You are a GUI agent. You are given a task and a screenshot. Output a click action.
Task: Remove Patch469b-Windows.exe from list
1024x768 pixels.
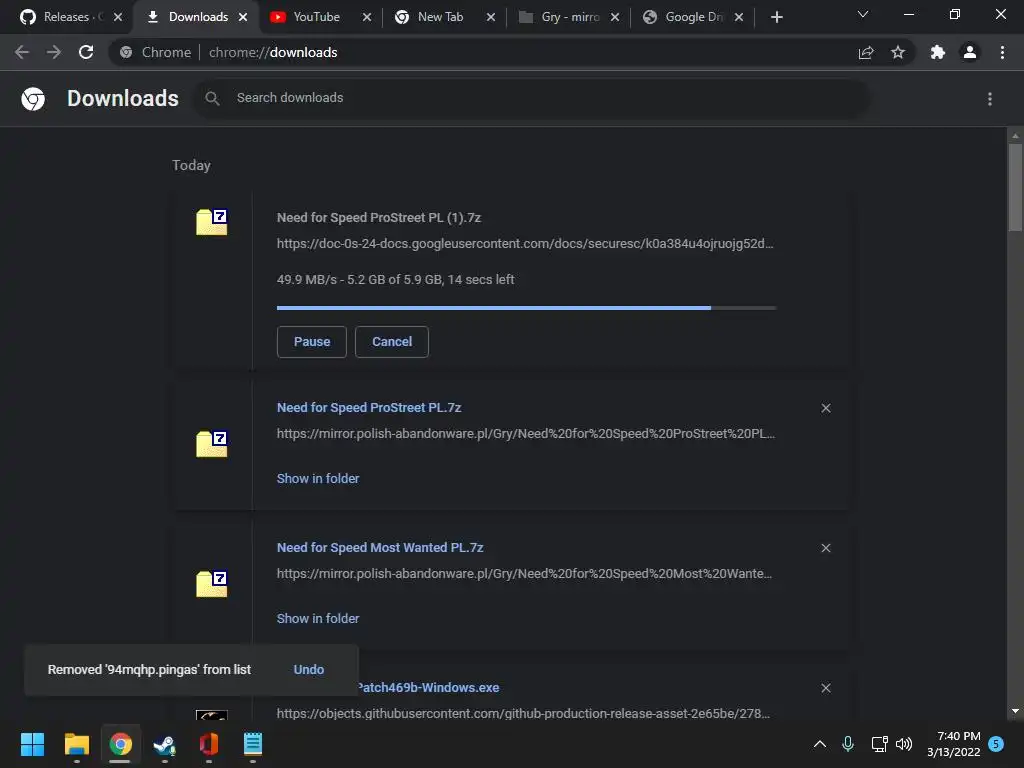click(x=826, y=688)
